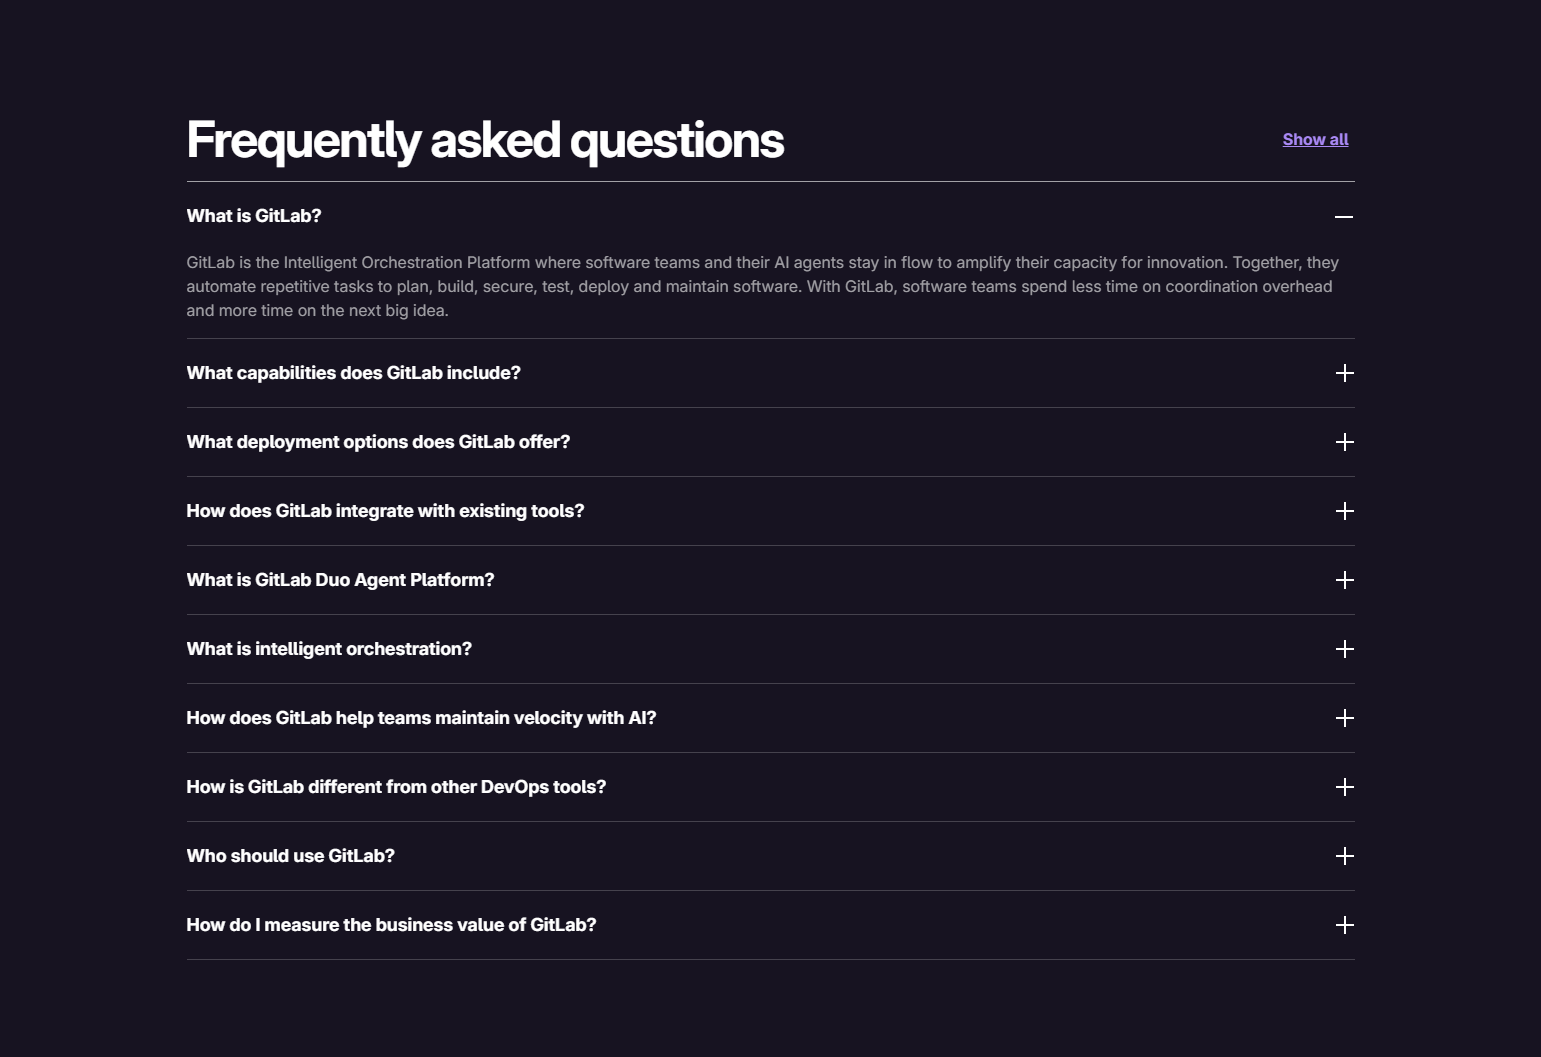Click the Frequently asked questions heading
1541x1057 pixels.
tap(485, 139)
